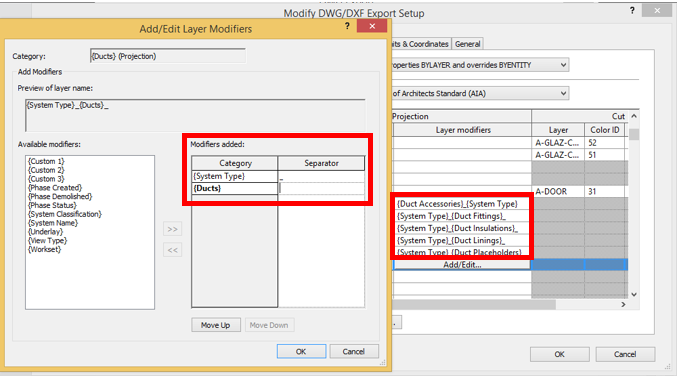Viewport: 678px width, 379px height.
Task: Select {Phase Status} modifier
Action: (x=52, y=205)
